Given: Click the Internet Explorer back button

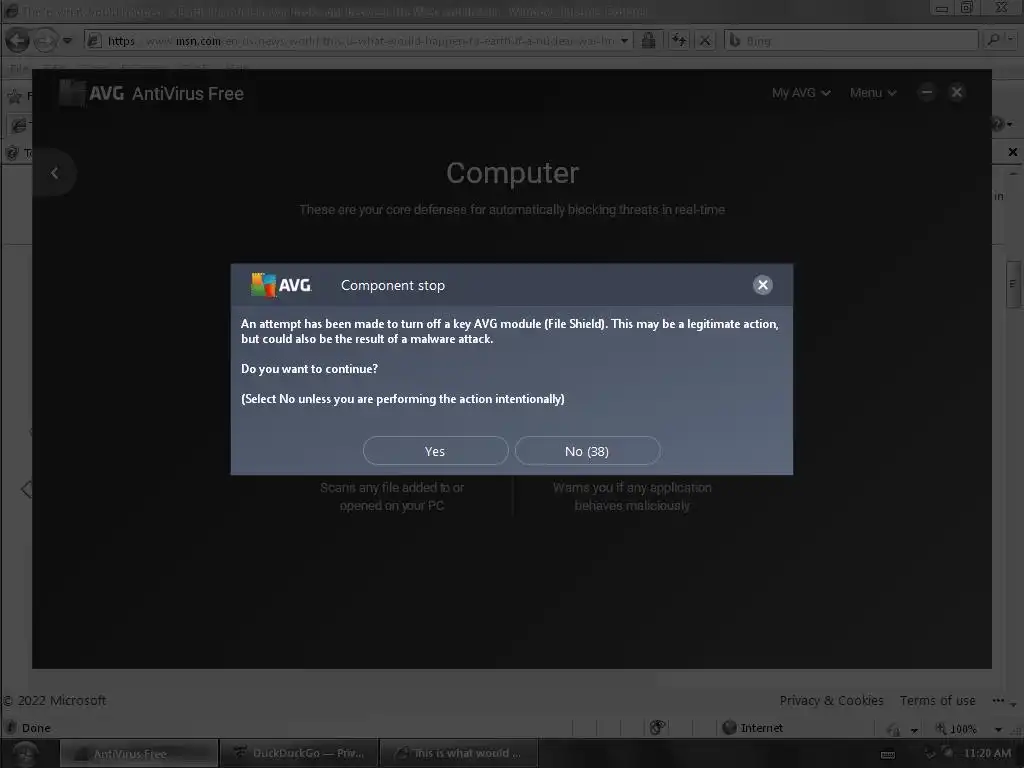Looking at the screenshot, I should [x=18, y=40].
